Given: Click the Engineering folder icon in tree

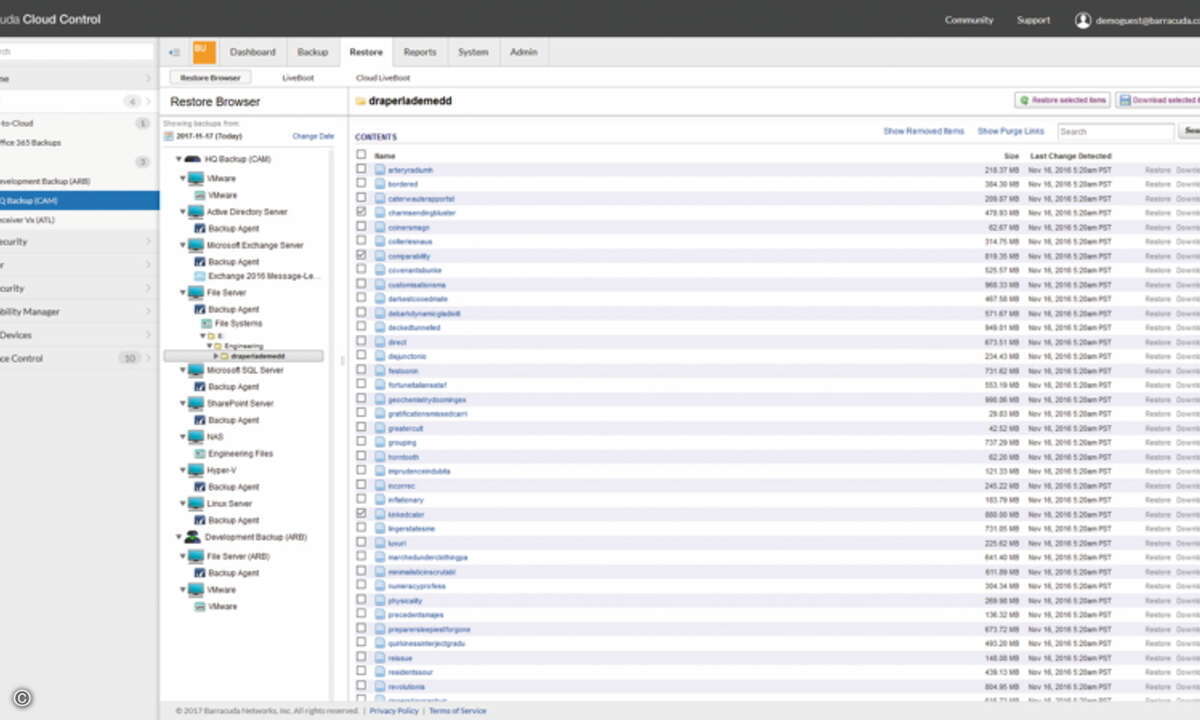Looking at the screenshot, I should (x=218, y=346).
